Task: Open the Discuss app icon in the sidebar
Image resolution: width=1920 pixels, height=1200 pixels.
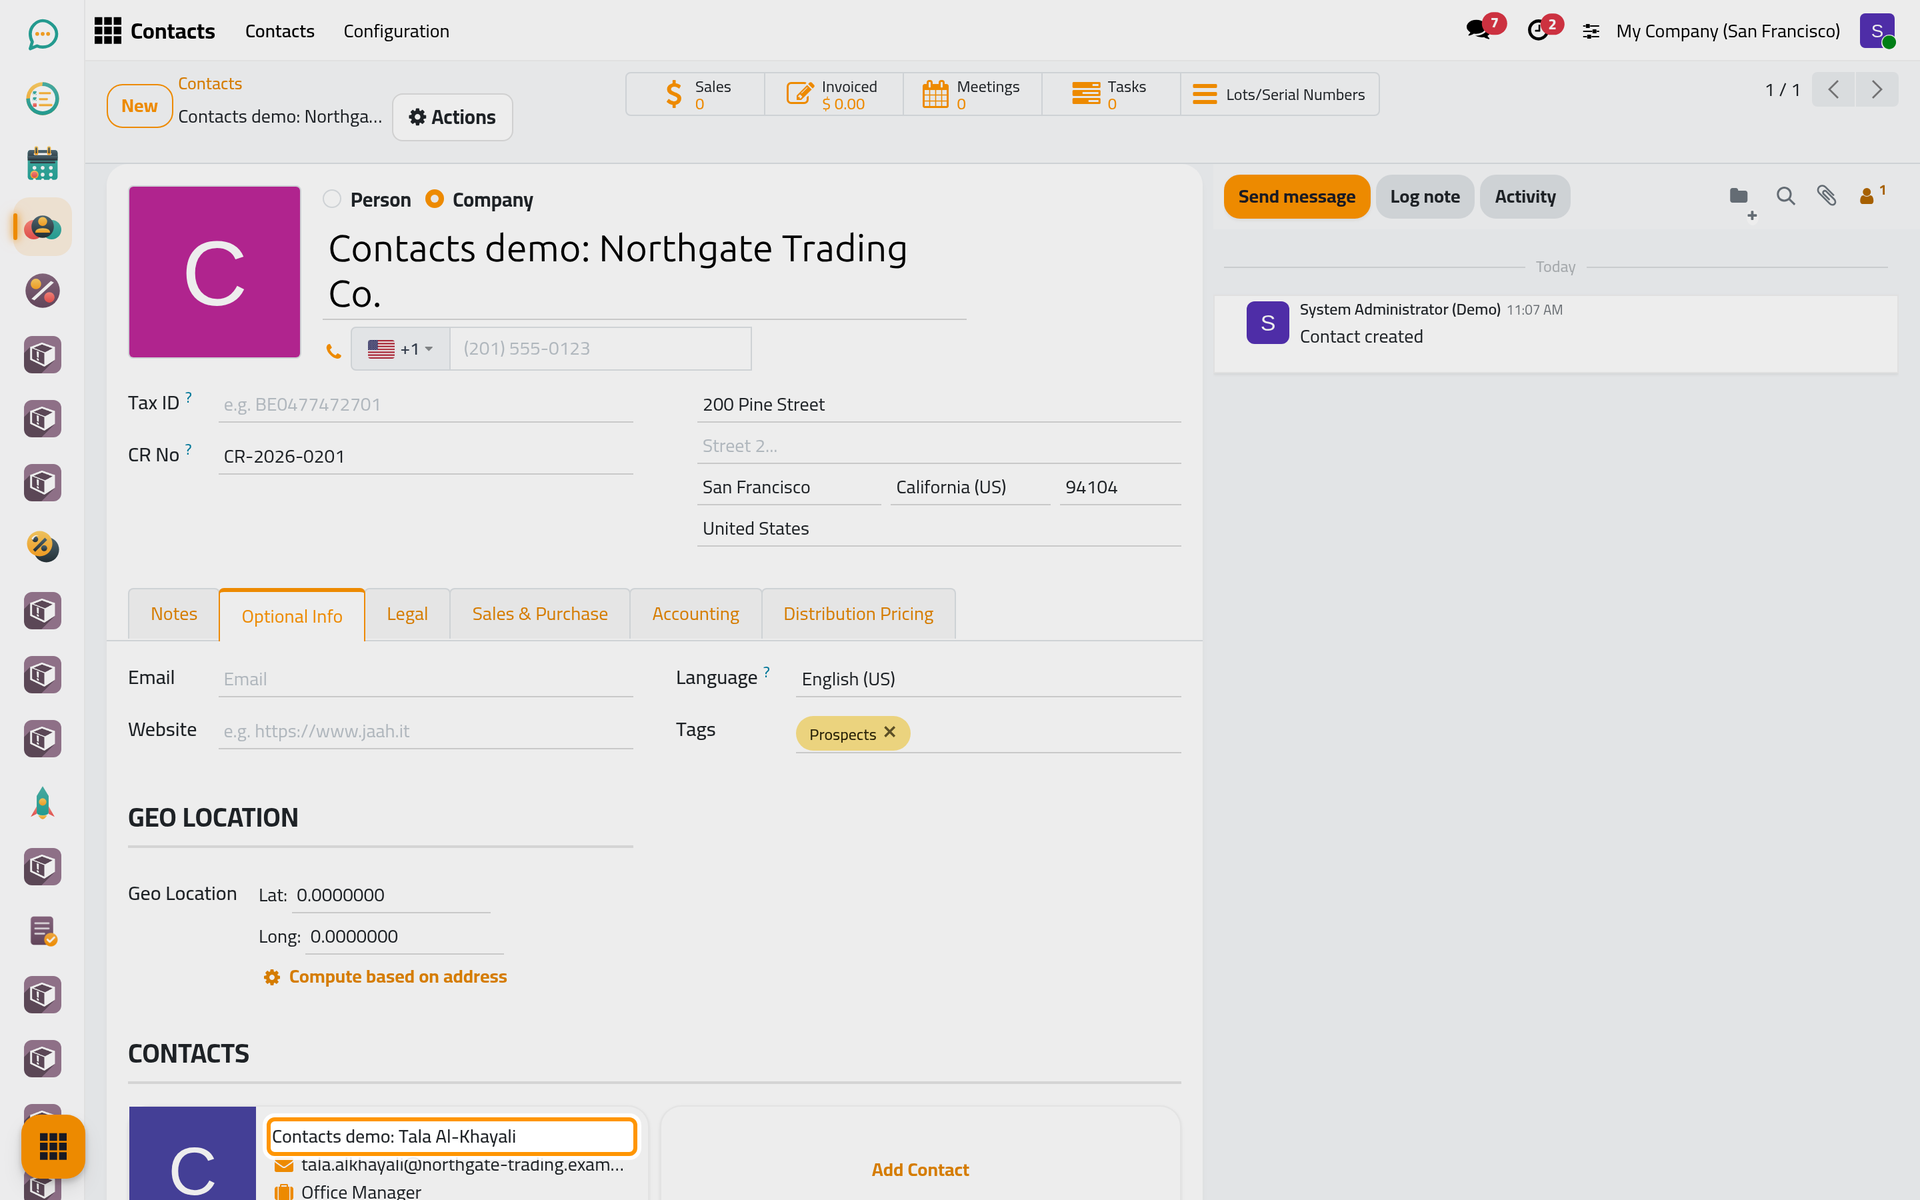Action: (42, 35)
